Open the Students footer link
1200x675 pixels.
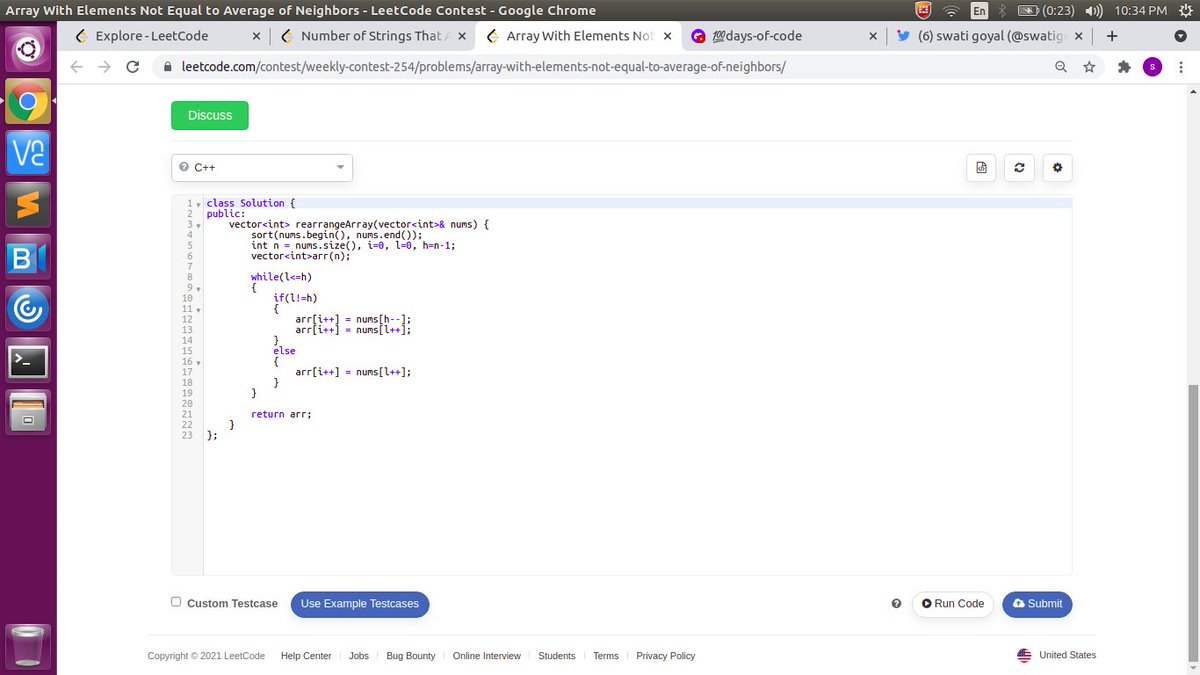tap(557, 656)
